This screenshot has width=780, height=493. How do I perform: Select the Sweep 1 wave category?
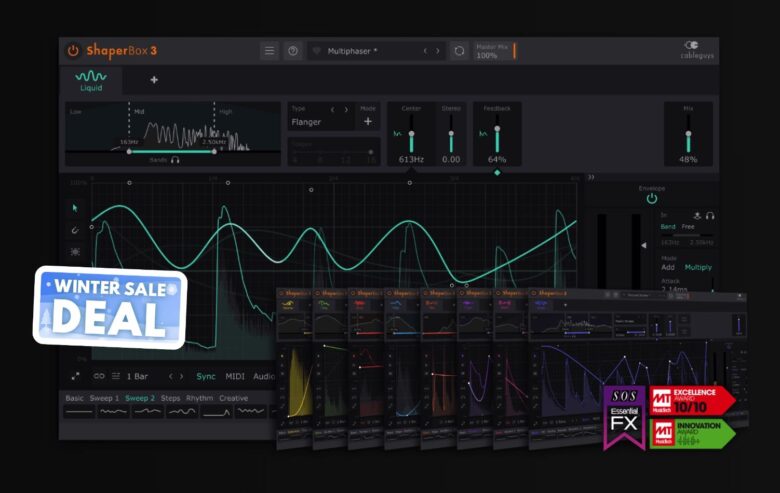[105, 398]
